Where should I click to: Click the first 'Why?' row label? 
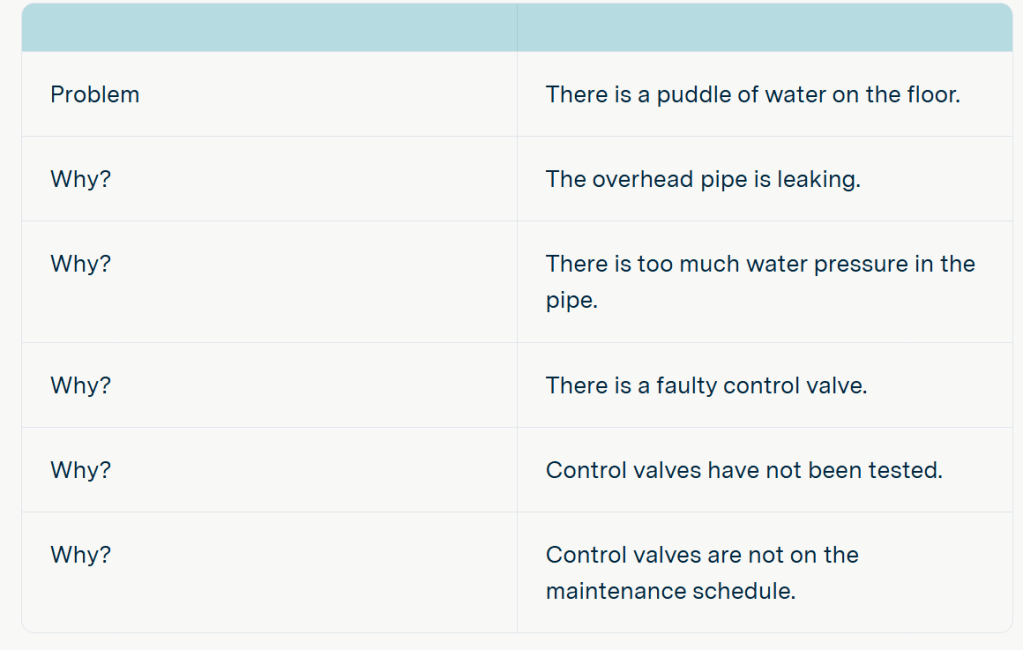pyautogui.click(x=80, y=180)
